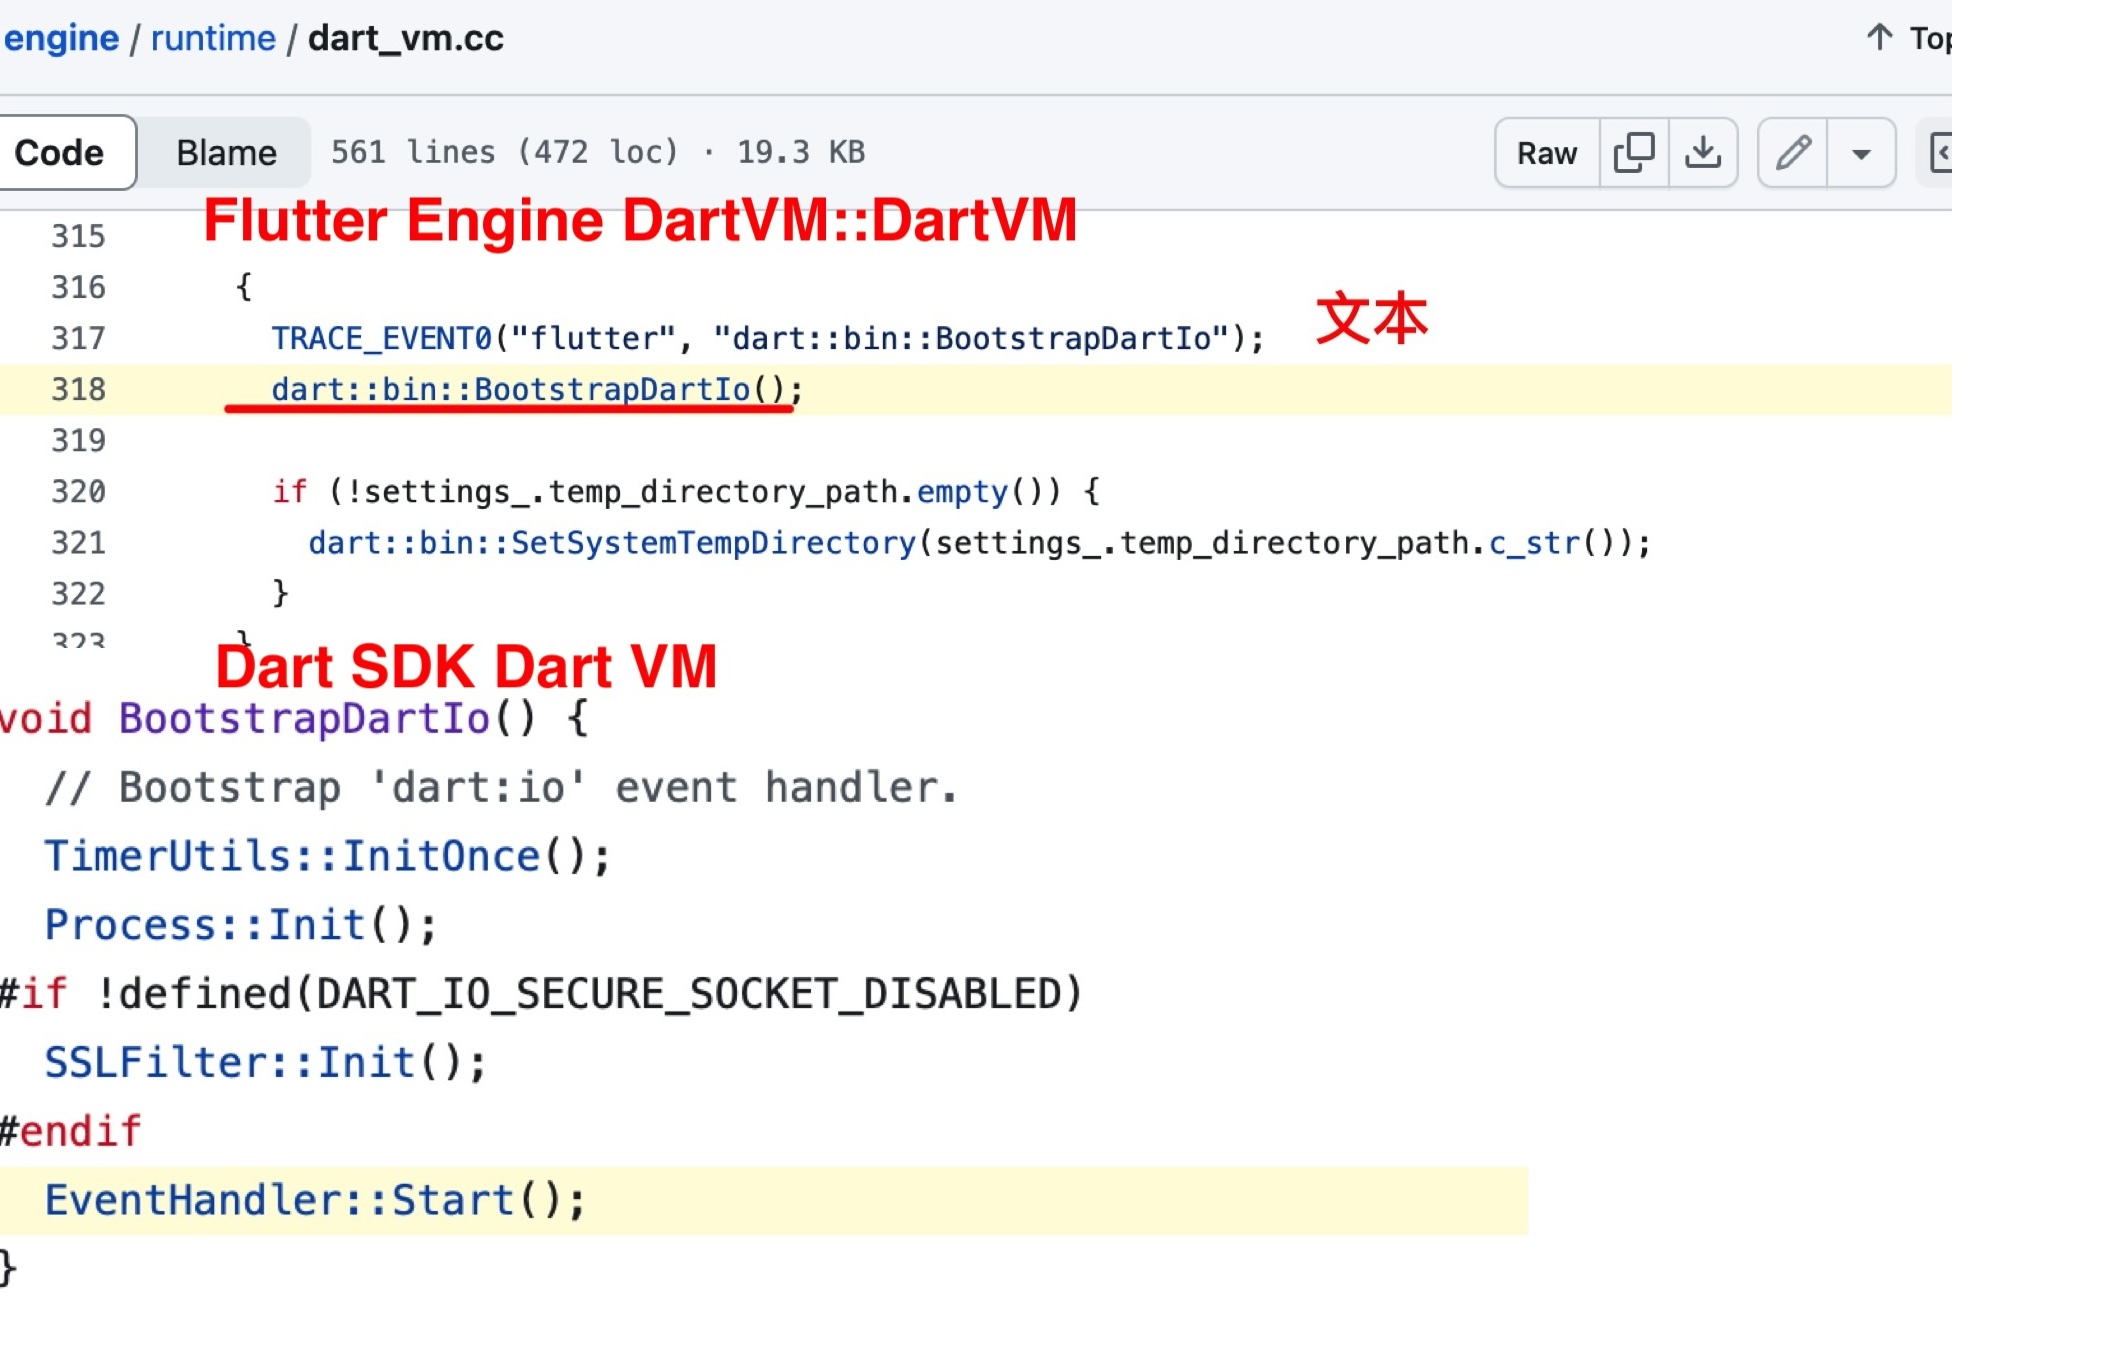Click SetSystemTempDirectory symbol on line 321
Image resolution: width=2126 pixels, height=1368 pixels.
(x=713, y=542)
